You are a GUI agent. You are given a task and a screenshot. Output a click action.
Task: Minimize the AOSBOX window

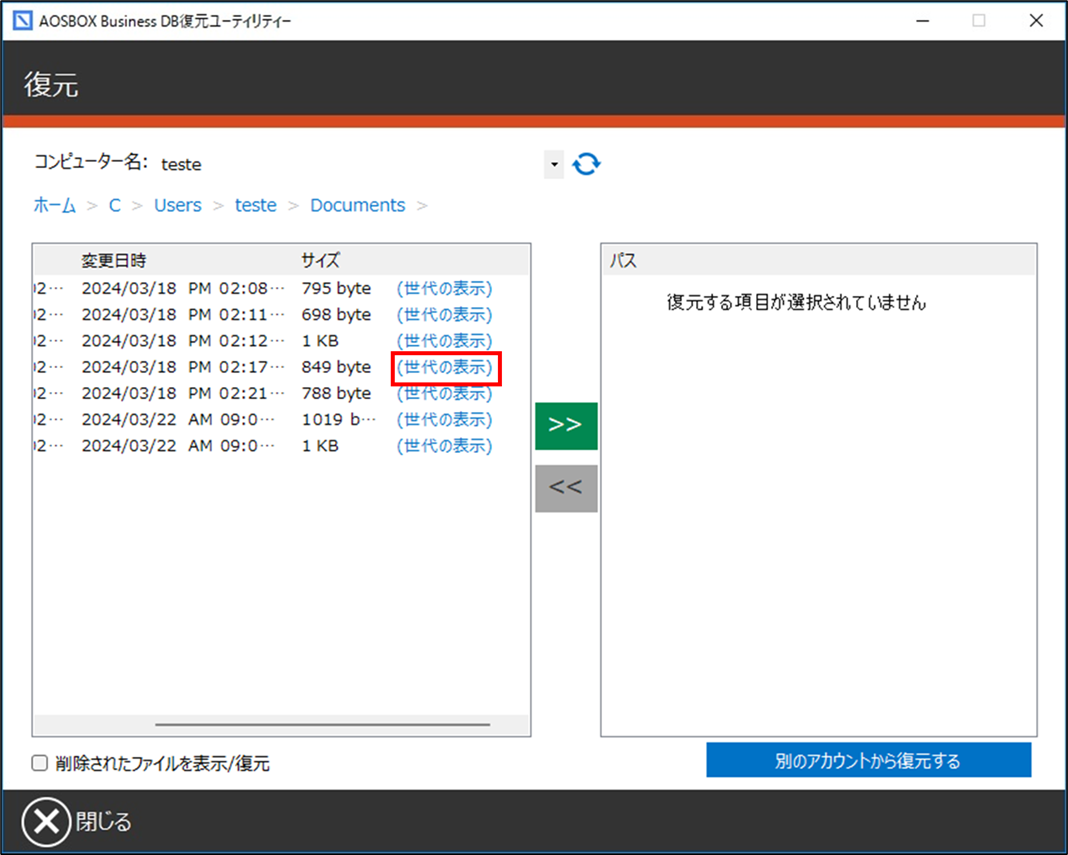tap(922, 21)
